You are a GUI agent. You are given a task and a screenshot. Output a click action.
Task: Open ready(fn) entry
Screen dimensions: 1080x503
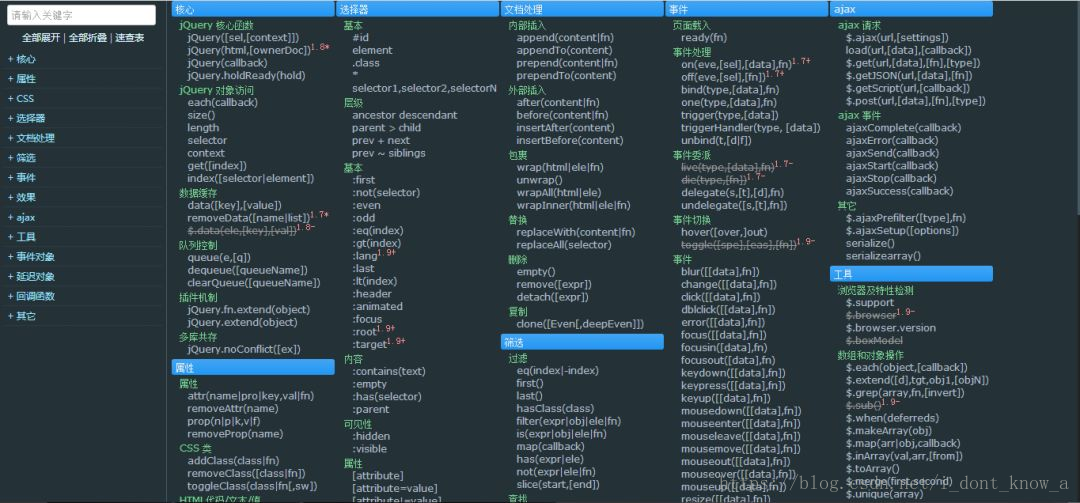(x=704, y=38)
